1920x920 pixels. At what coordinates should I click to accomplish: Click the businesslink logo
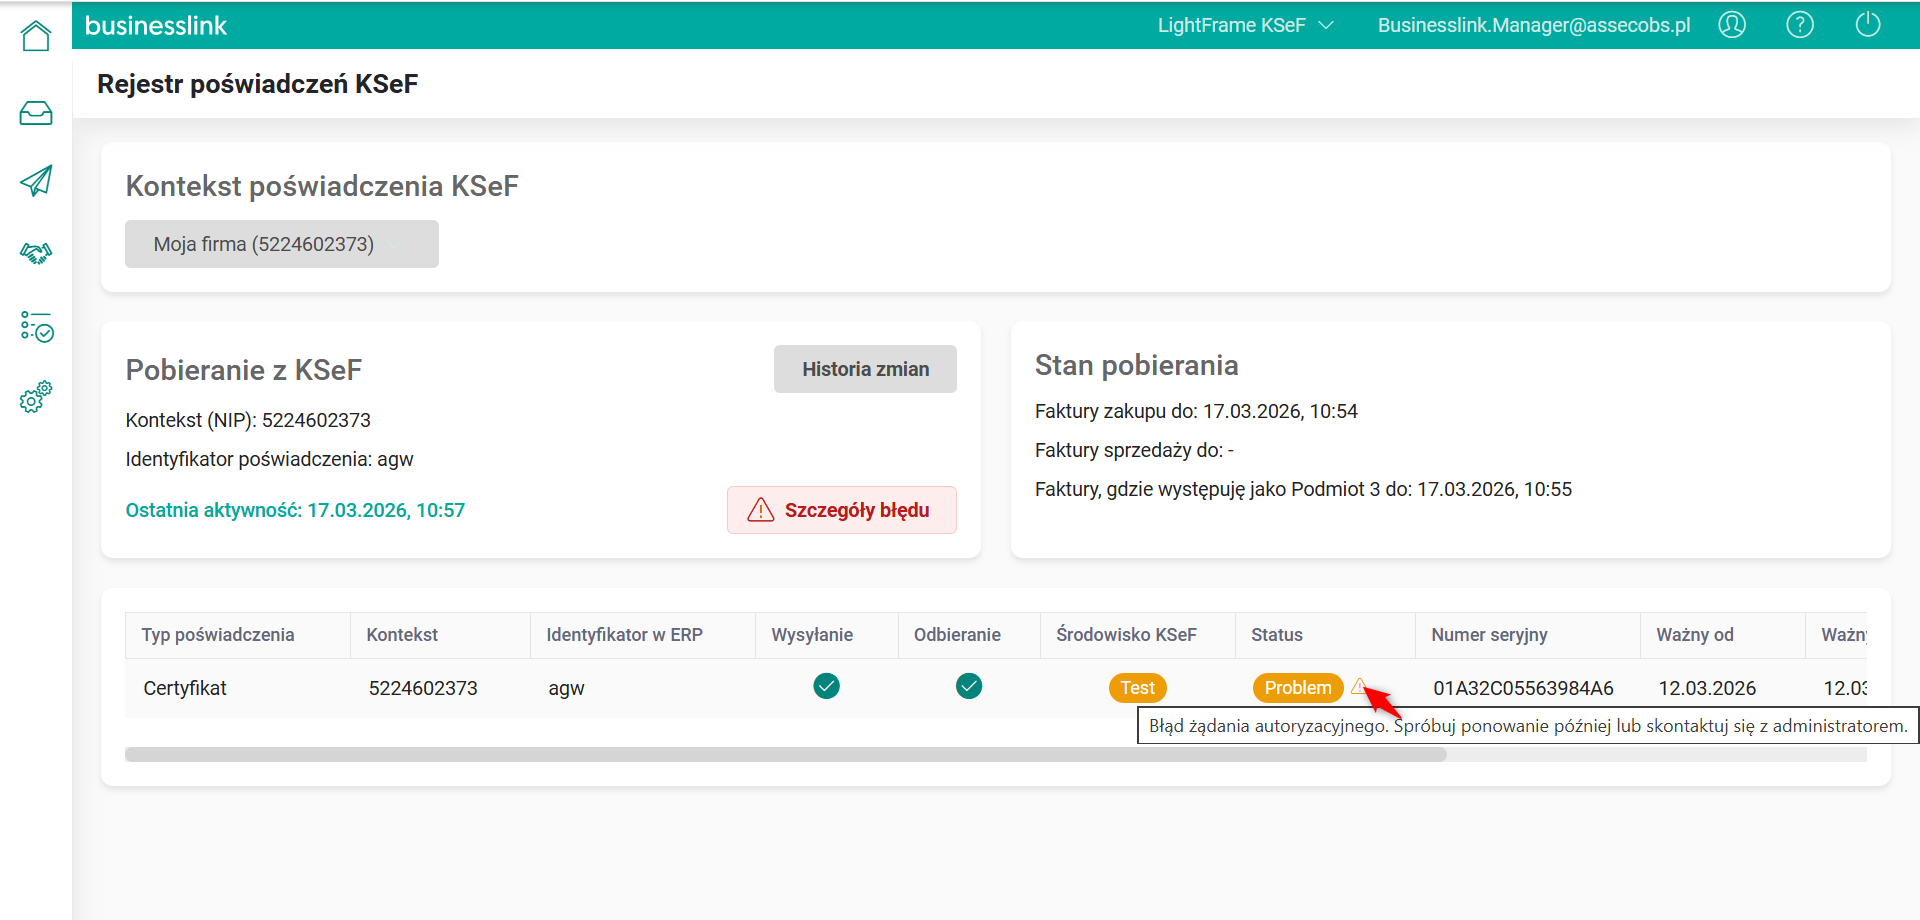[156, 26]
